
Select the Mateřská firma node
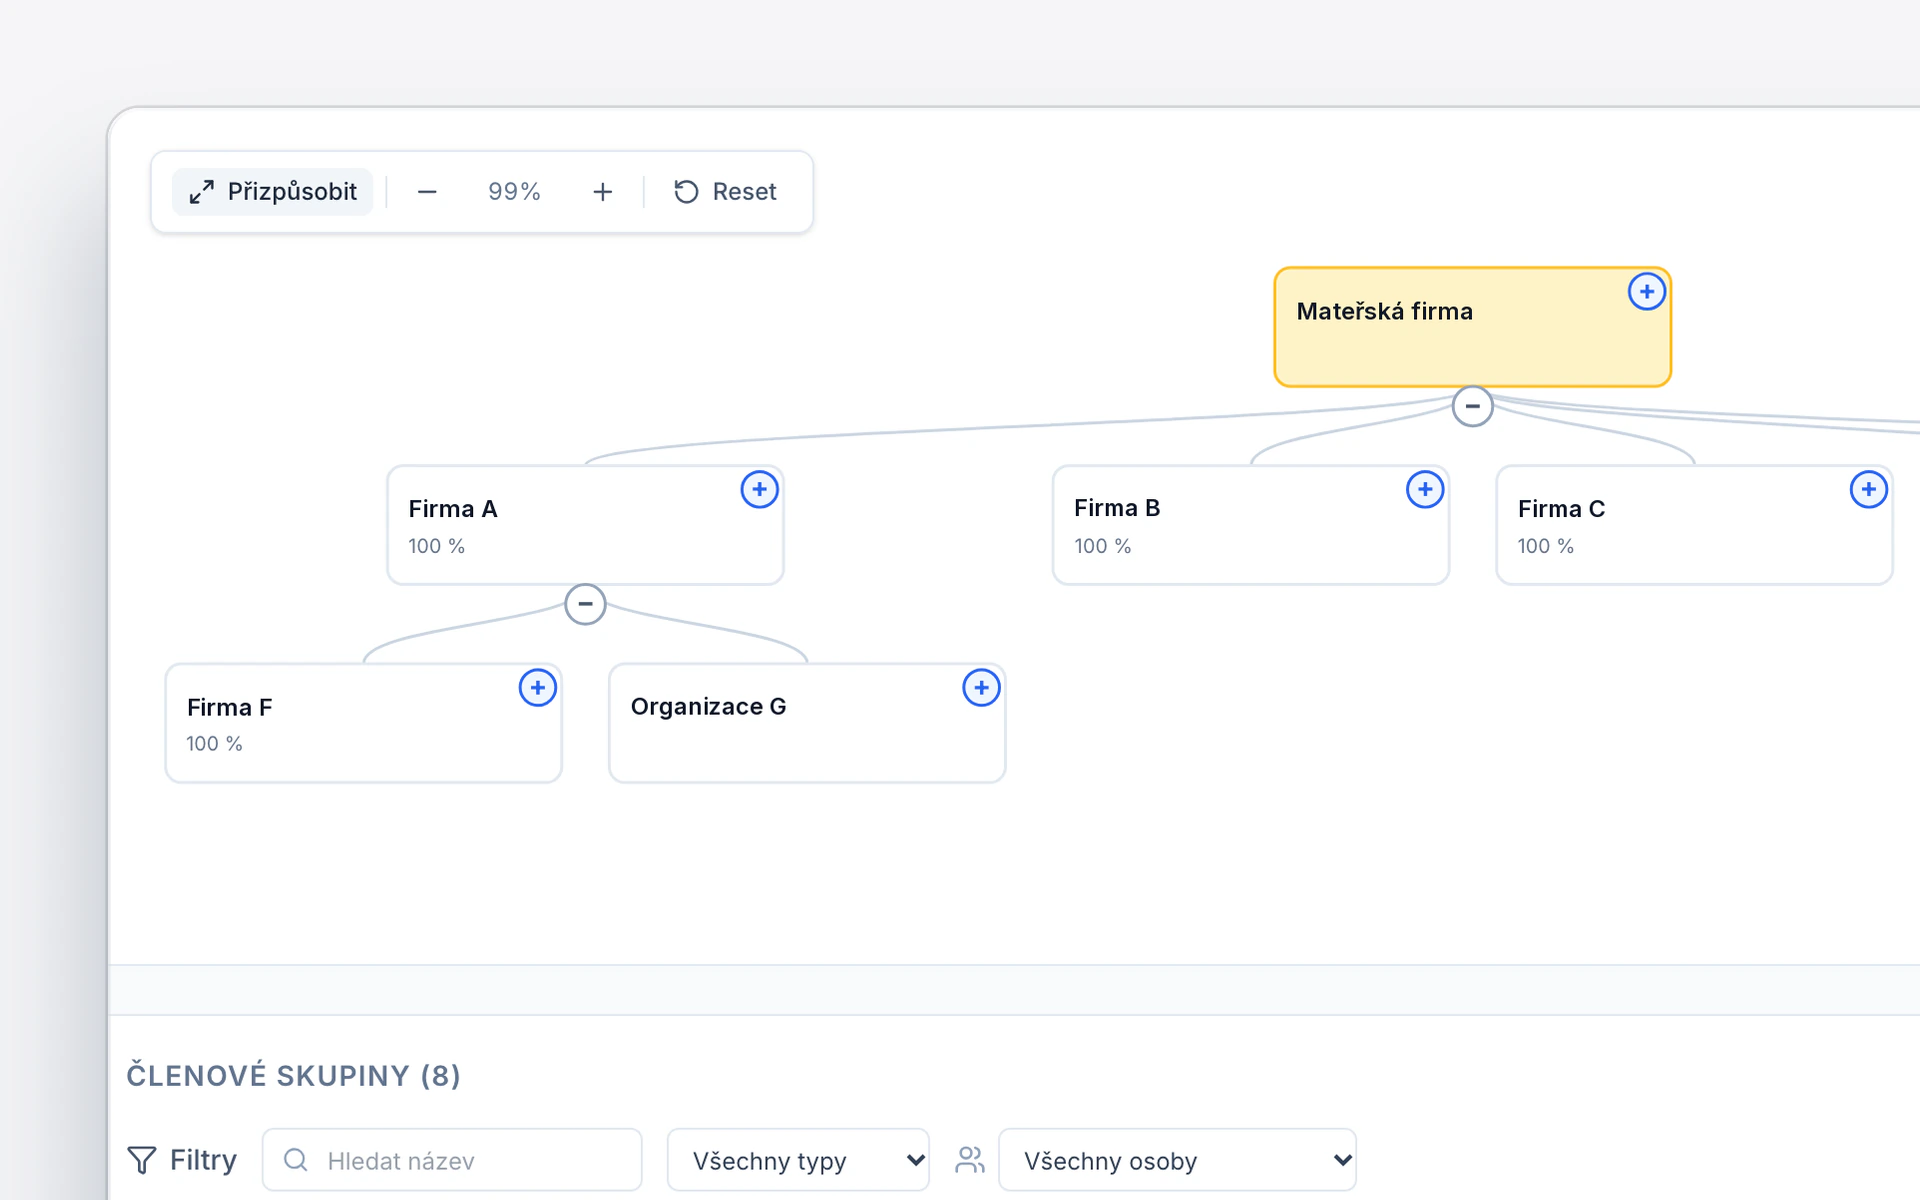tap(1472, 327)
